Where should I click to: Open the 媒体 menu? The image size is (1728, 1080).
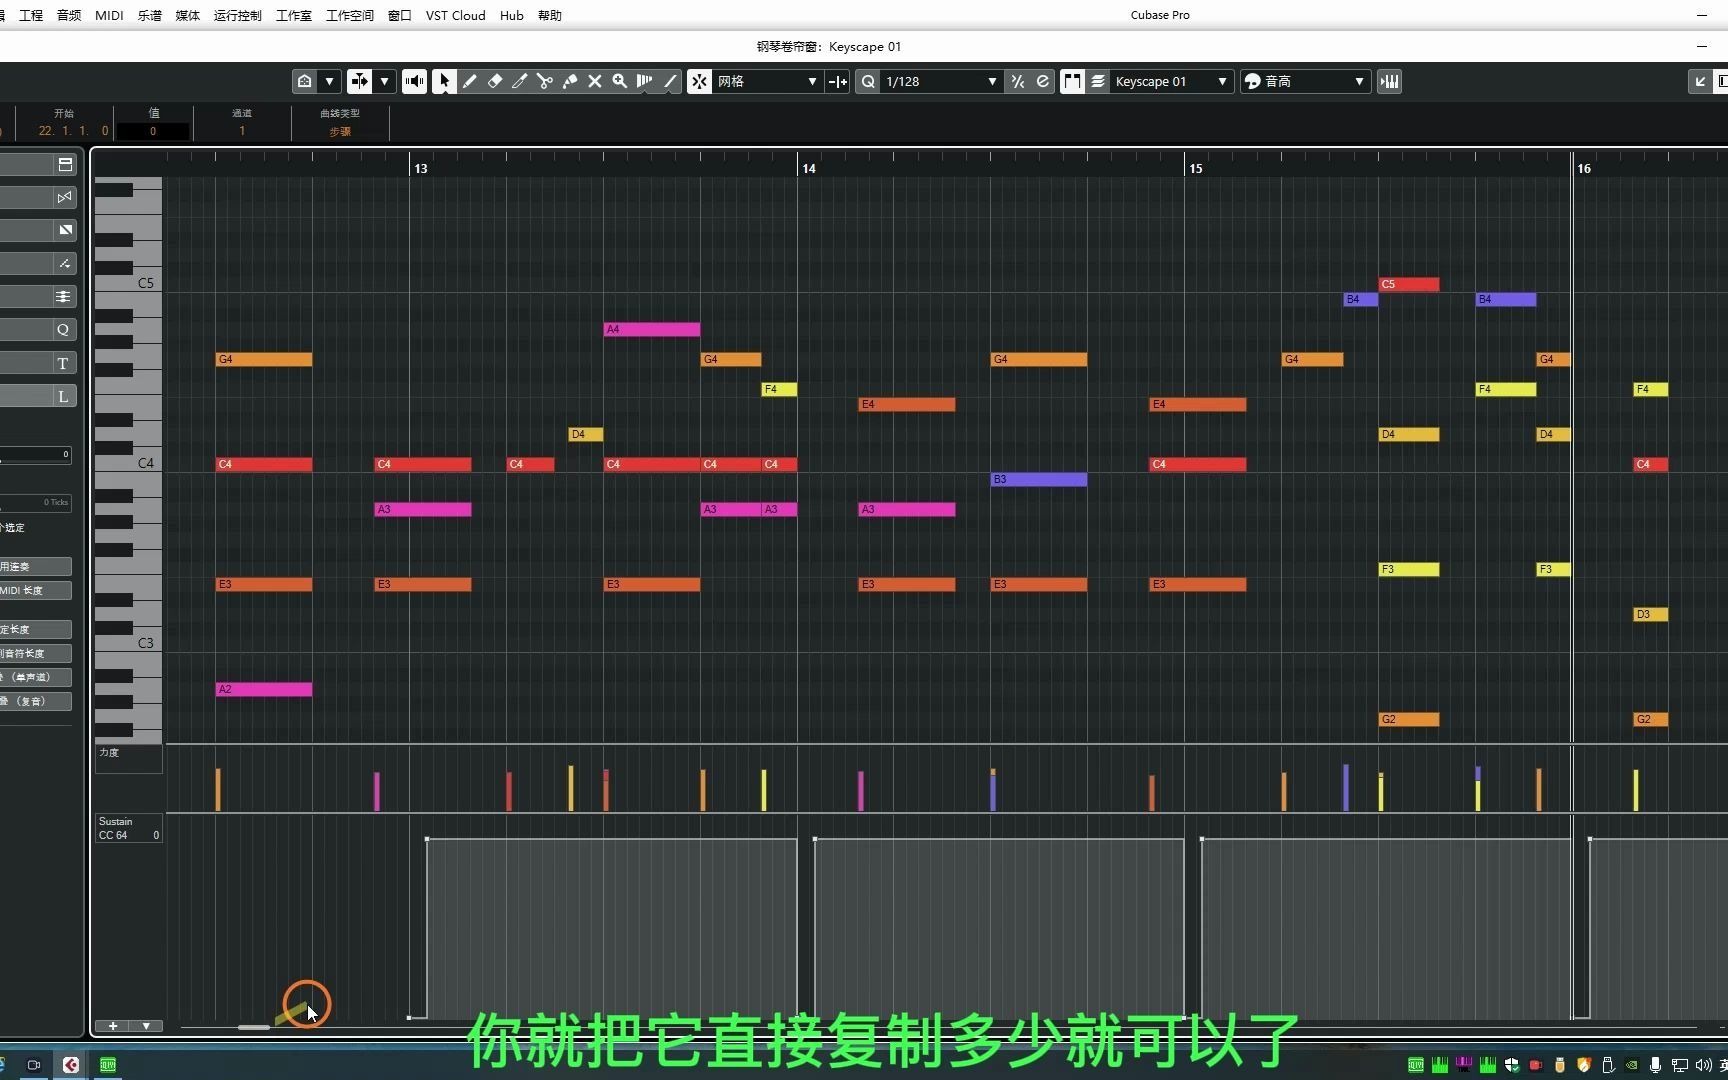coord(187,15)
